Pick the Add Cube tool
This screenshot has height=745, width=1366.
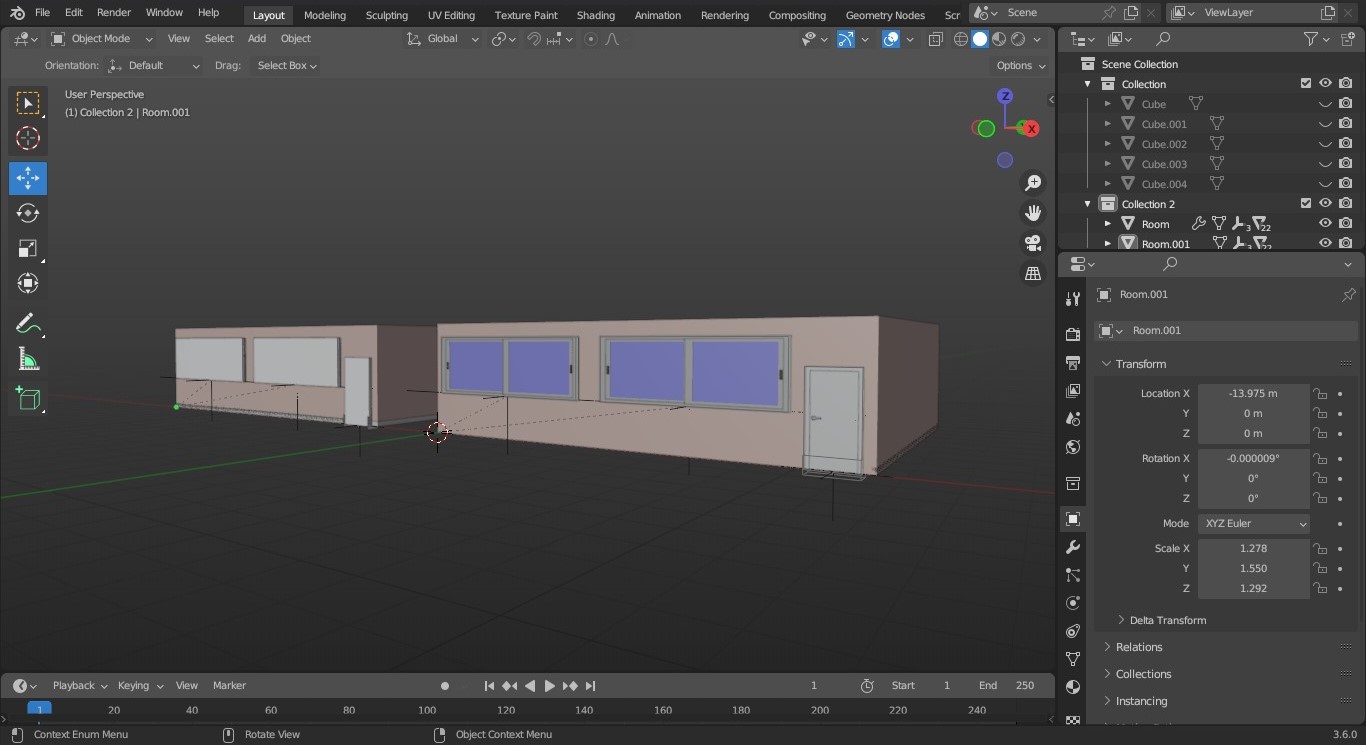(x=28, y=400)
